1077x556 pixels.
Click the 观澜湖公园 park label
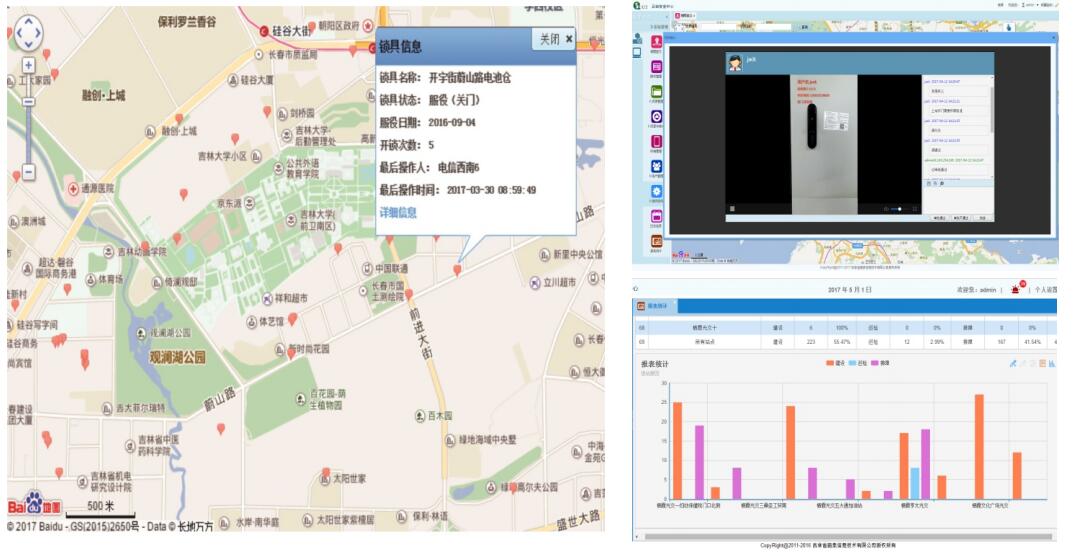point(177,357)
